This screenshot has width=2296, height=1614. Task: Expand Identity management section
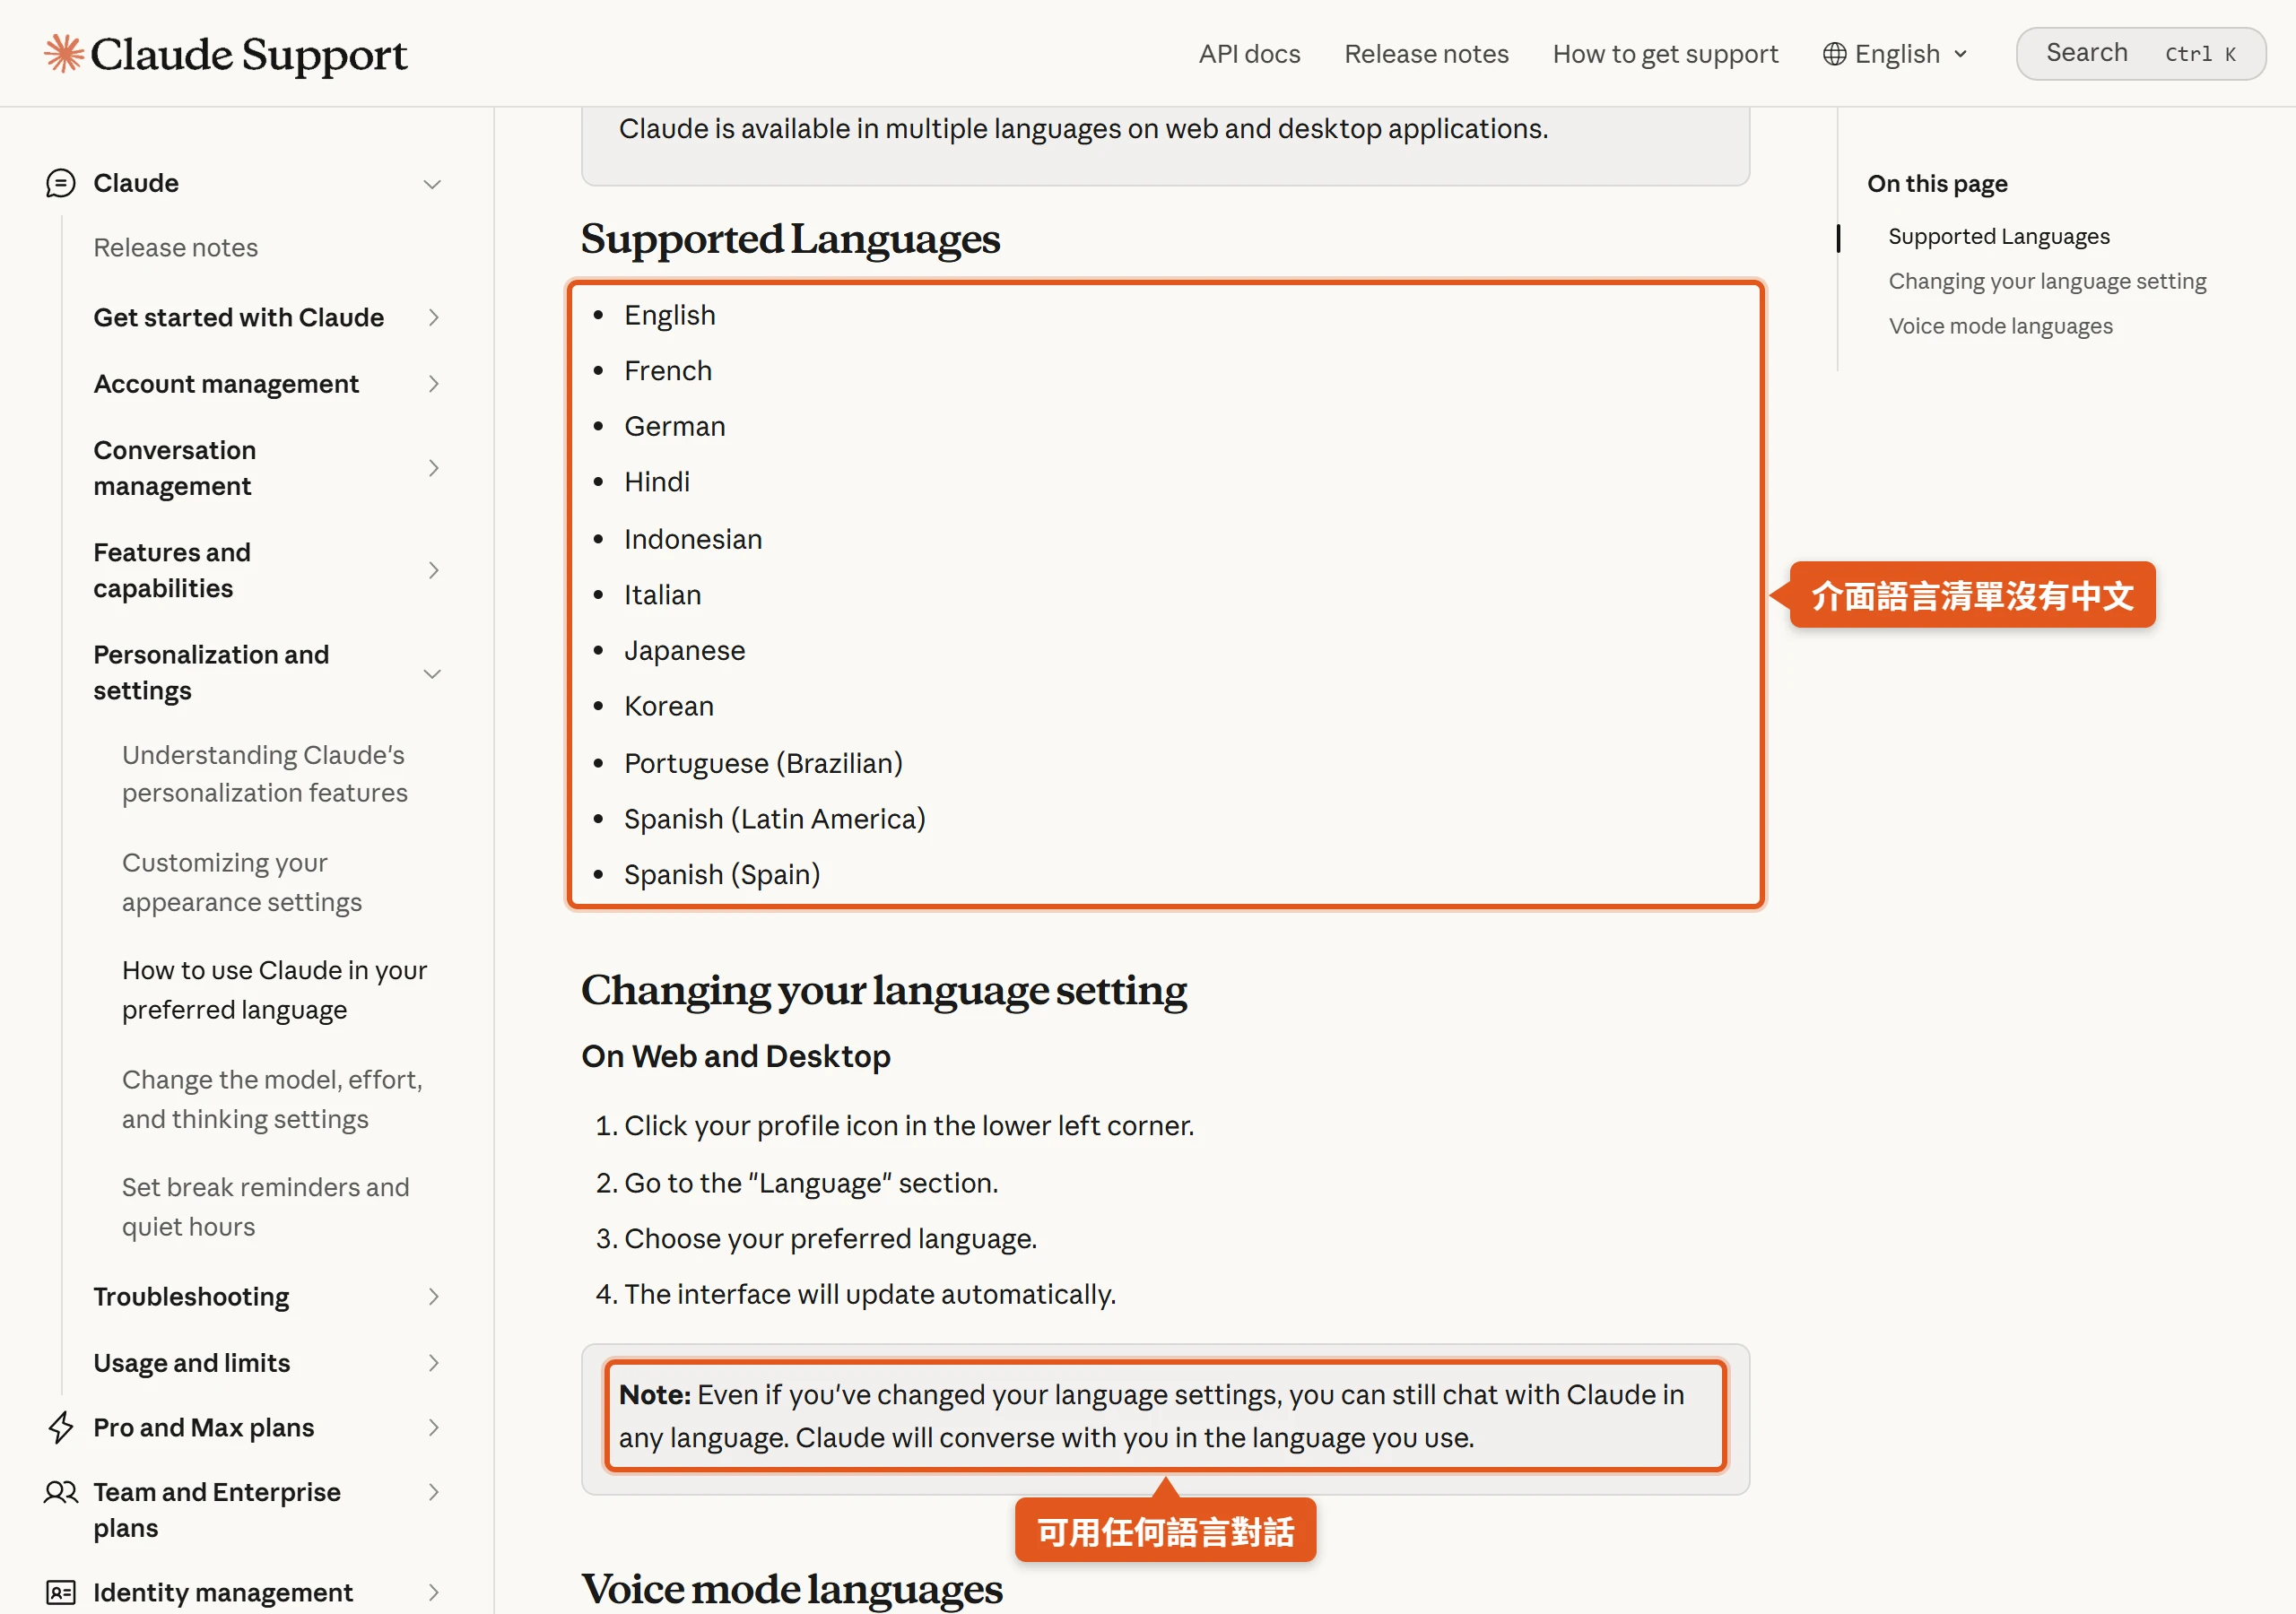pyautogui.click(x=433, y=1592)
